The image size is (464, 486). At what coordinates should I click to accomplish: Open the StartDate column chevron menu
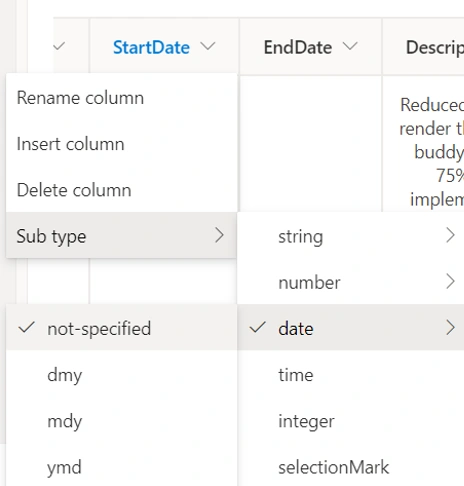[208, 46]
